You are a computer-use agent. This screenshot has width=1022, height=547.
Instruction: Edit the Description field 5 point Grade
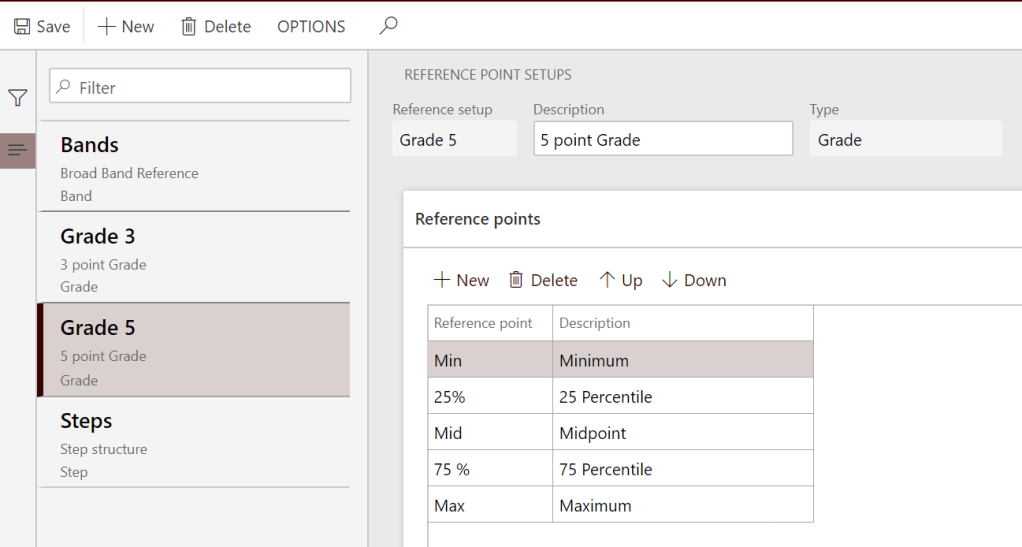[662, 140]
